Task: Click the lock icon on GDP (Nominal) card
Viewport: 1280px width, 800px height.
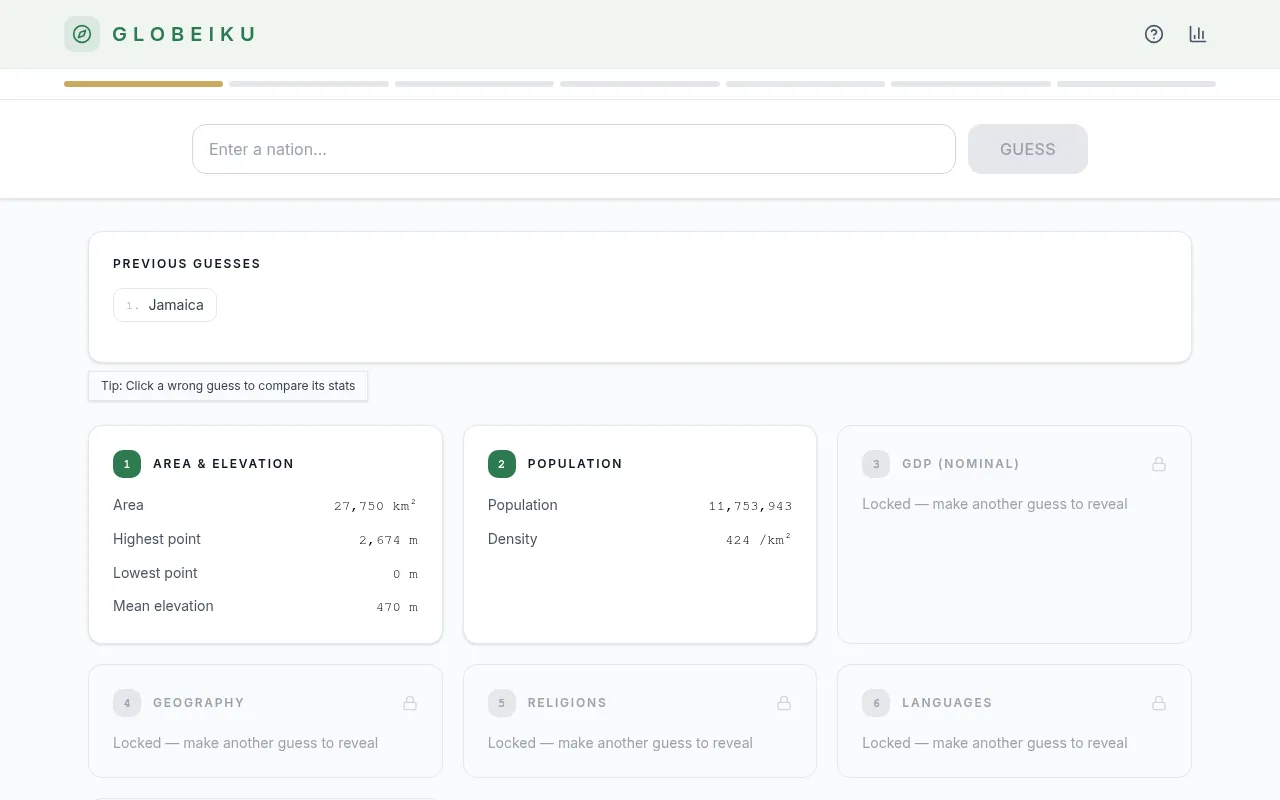Action: [x=1159, y=464]
